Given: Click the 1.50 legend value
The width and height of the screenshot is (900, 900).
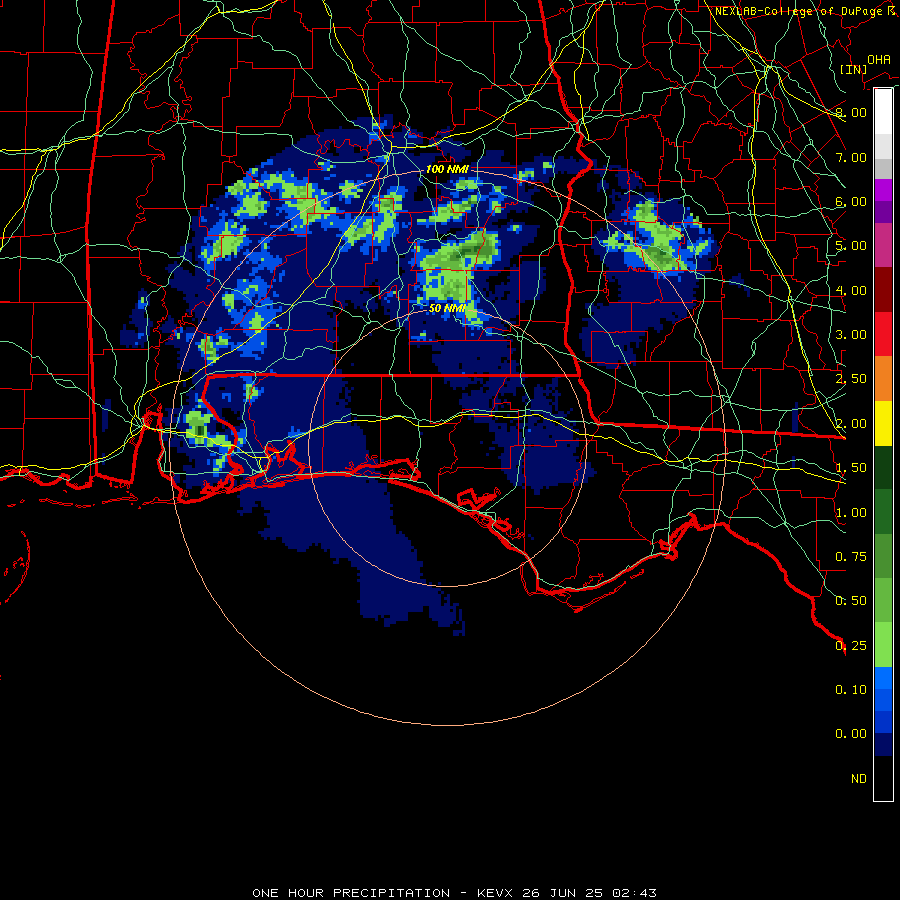Looking at the screenshot, I should click(x=851, y=468).
